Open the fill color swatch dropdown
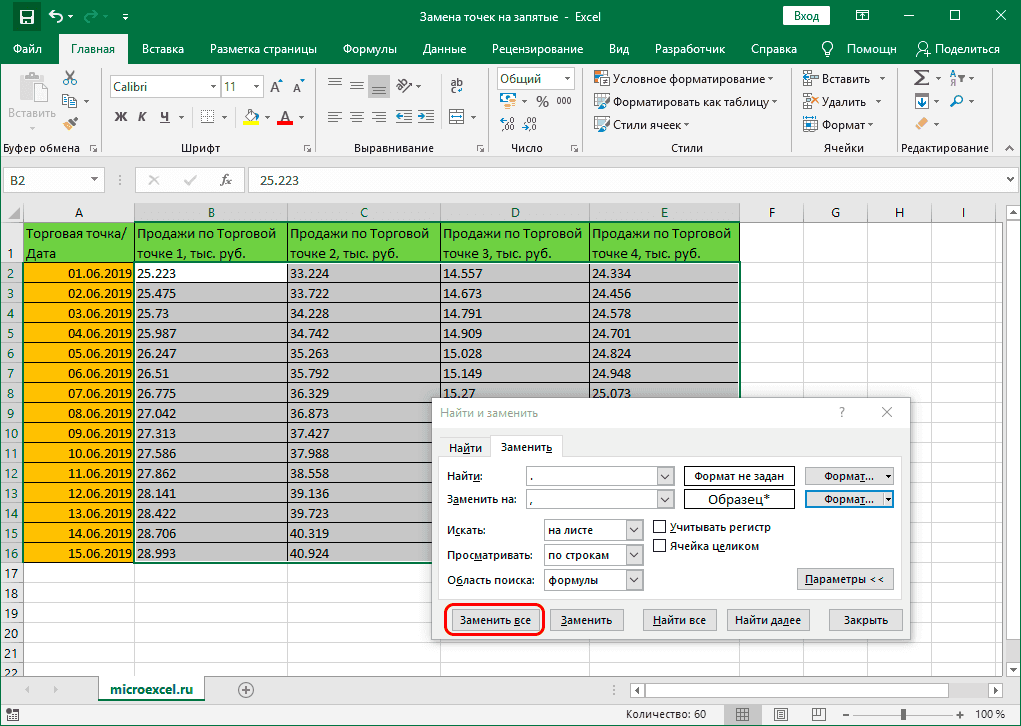This screenshot has width=1021, height=726. pos(266,117)
